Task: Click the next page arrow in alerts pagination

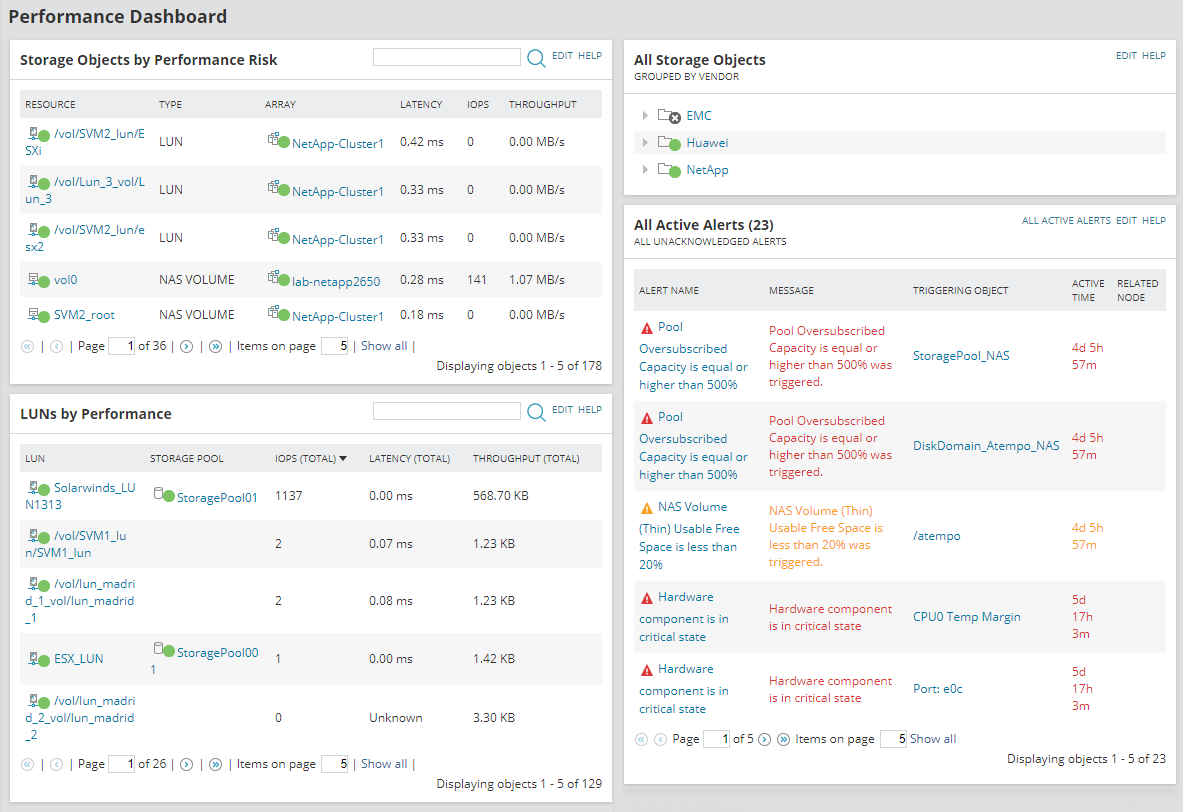Action: pos(764,739)
